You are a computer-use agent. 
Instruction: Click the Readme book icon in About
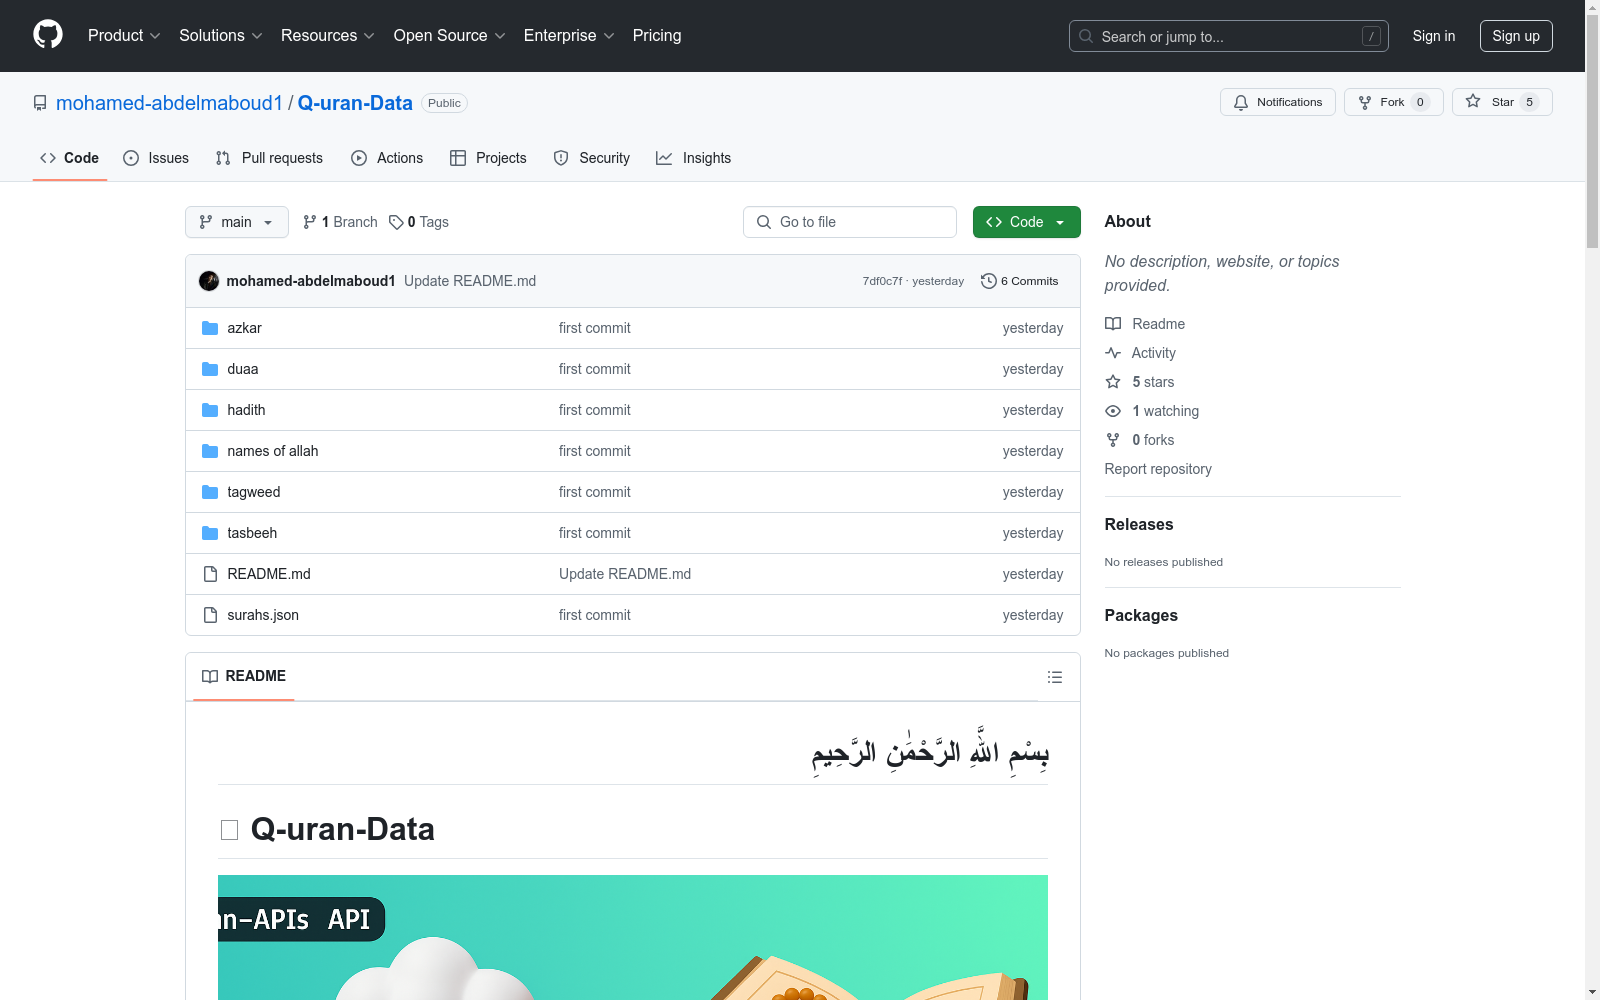tap(1113, 324)
